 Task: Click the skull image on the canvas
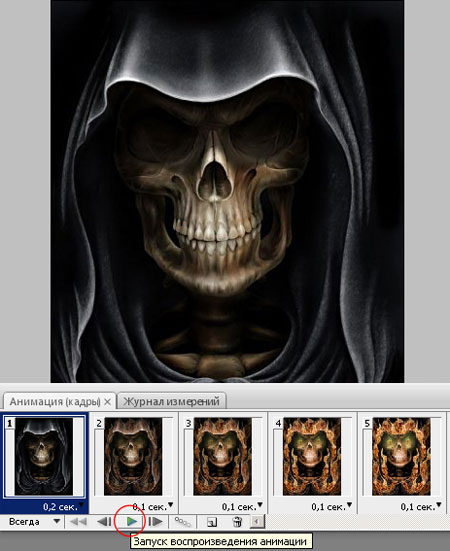(227, 191)
